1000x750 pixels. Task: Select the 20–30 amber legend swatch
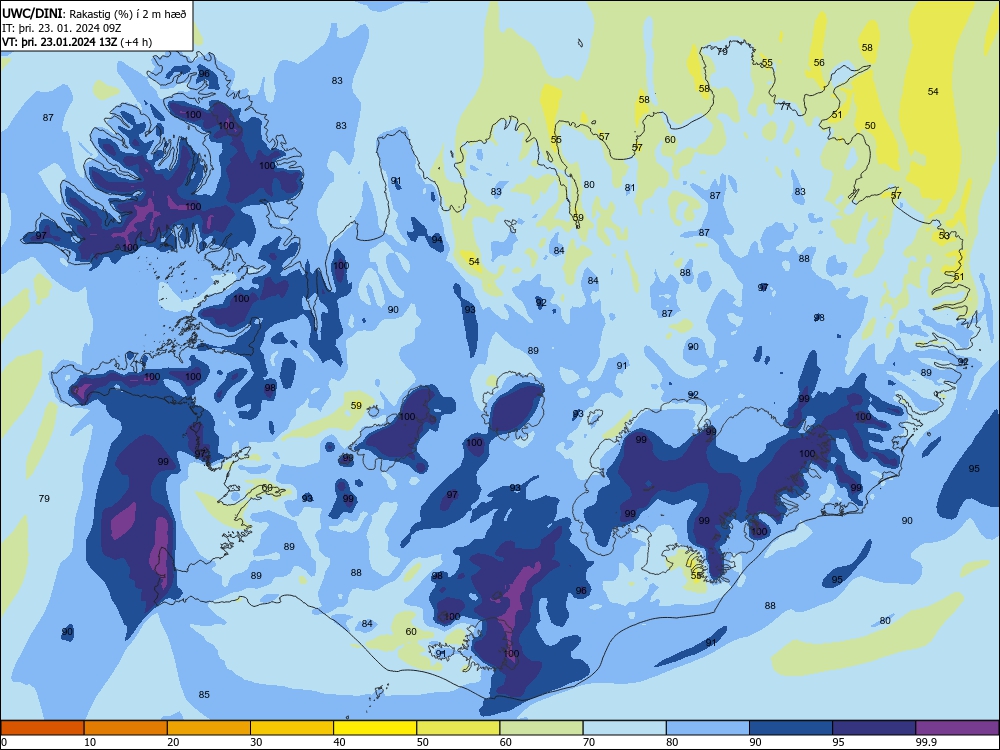tap(209, 728)
